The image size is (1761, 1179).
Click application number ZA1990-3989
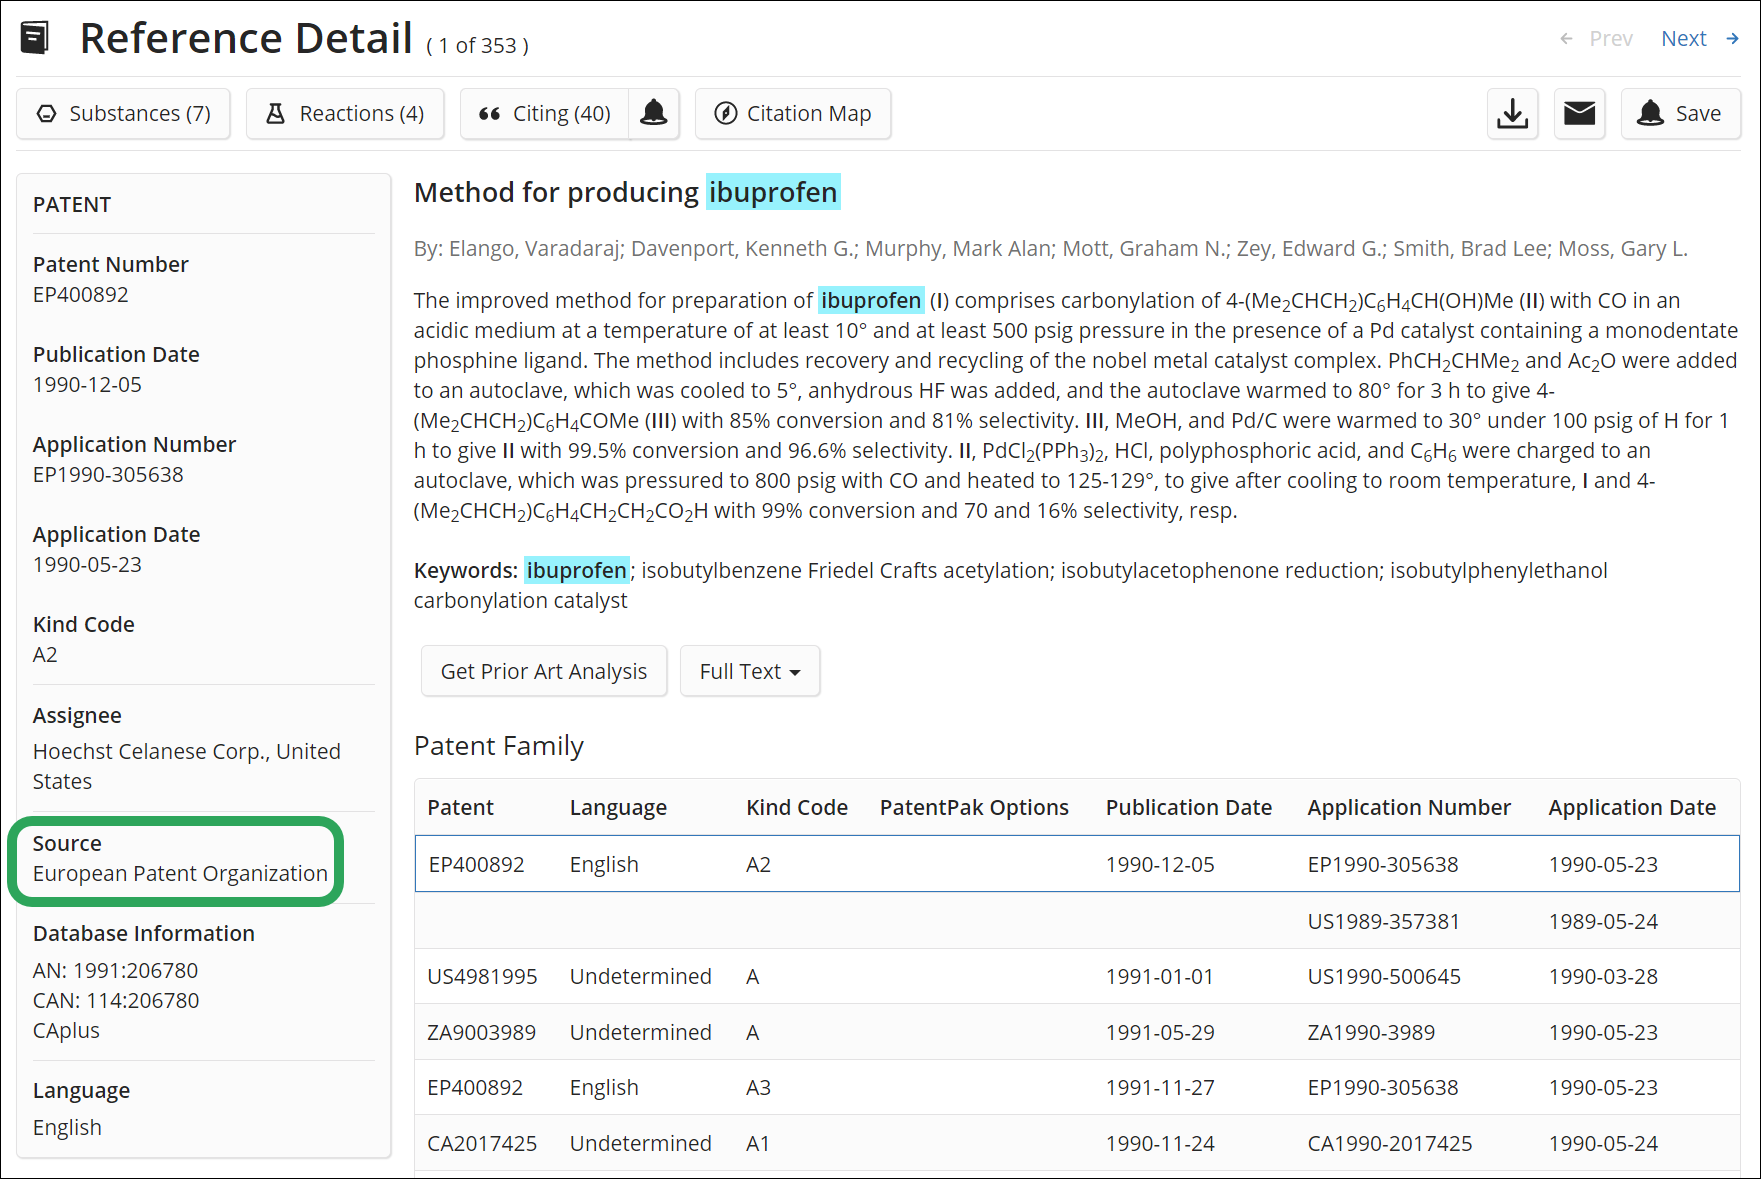click(1371, 1032)
